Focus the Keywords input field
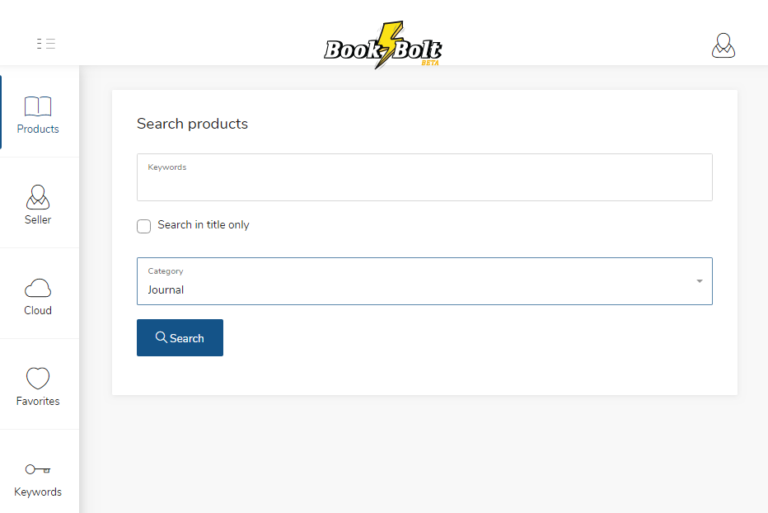768x513 pixels. click(424, 182)
